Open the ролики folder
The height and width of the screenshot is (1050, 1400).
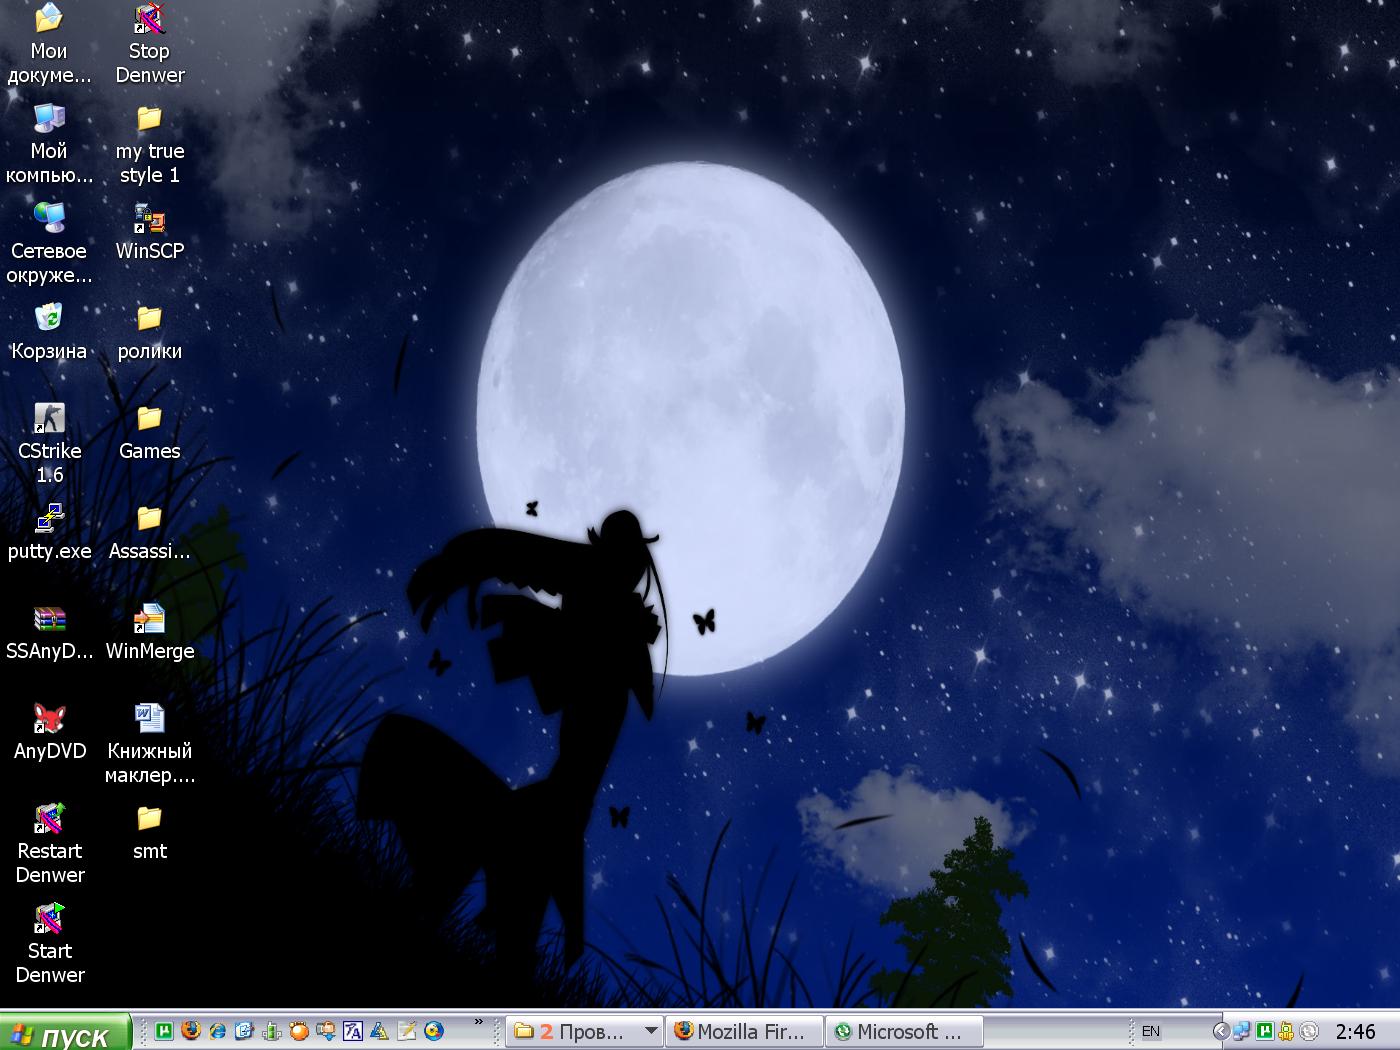(x=150, y=332)
